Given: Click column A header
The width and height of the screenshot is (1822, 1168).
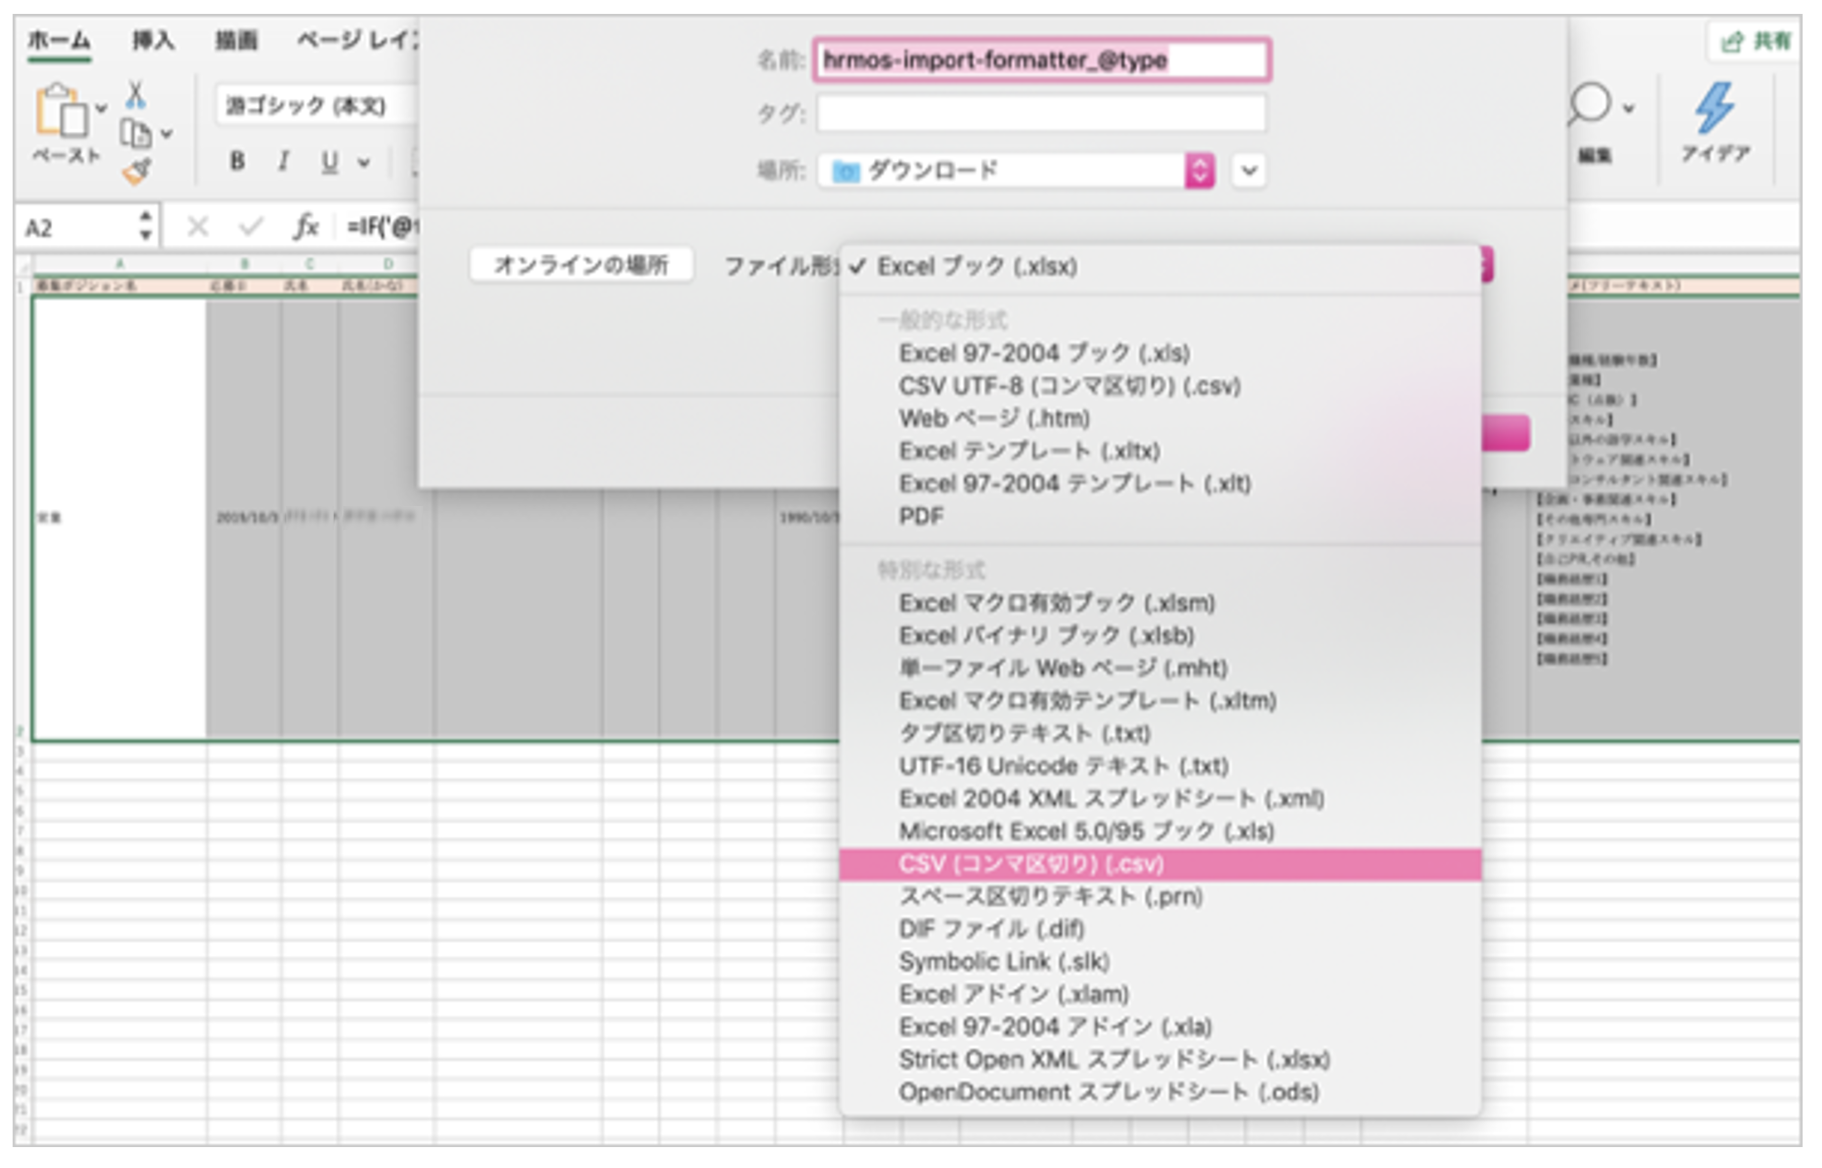Looking at the screenshot, I should click(120, 264).
